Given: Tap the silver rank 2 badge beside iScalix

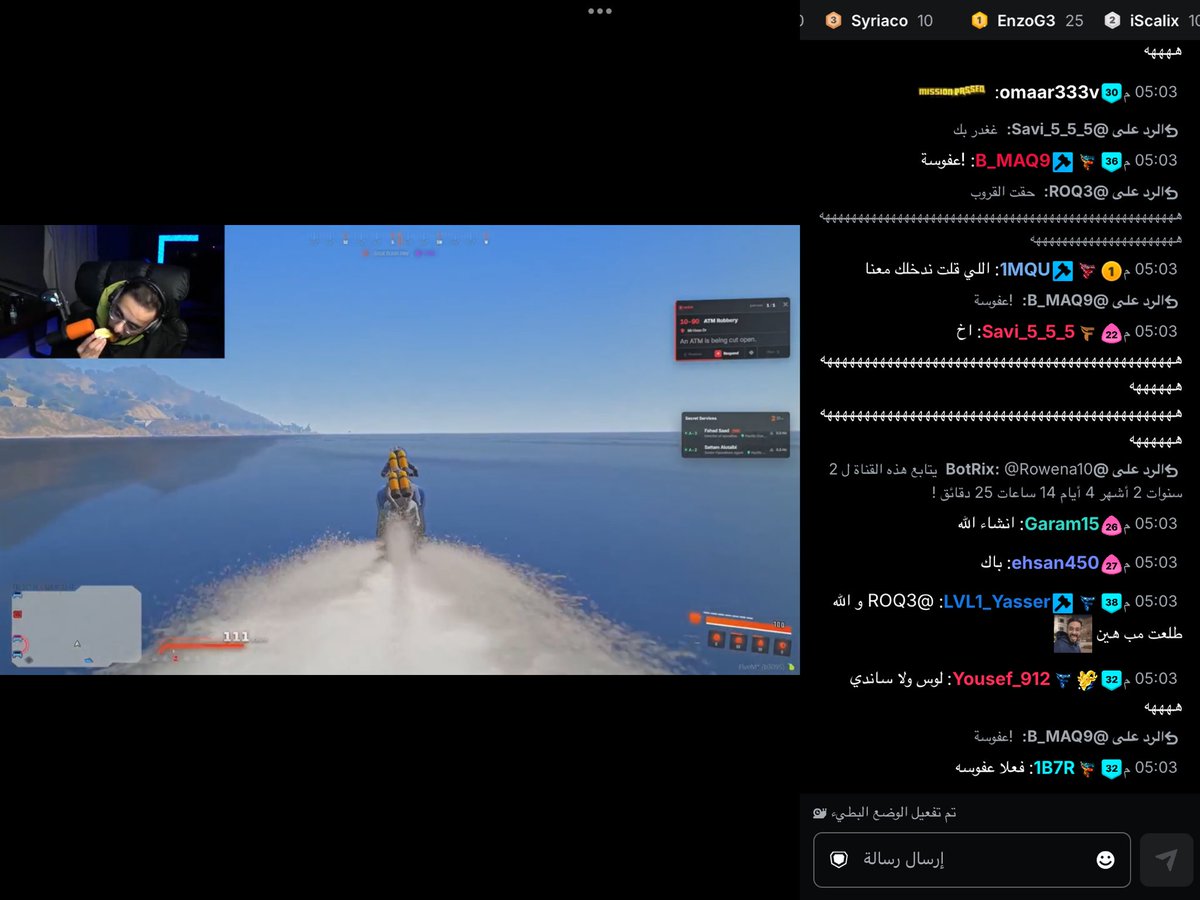Looking at the screenshot, I should tap(1112, 20).
